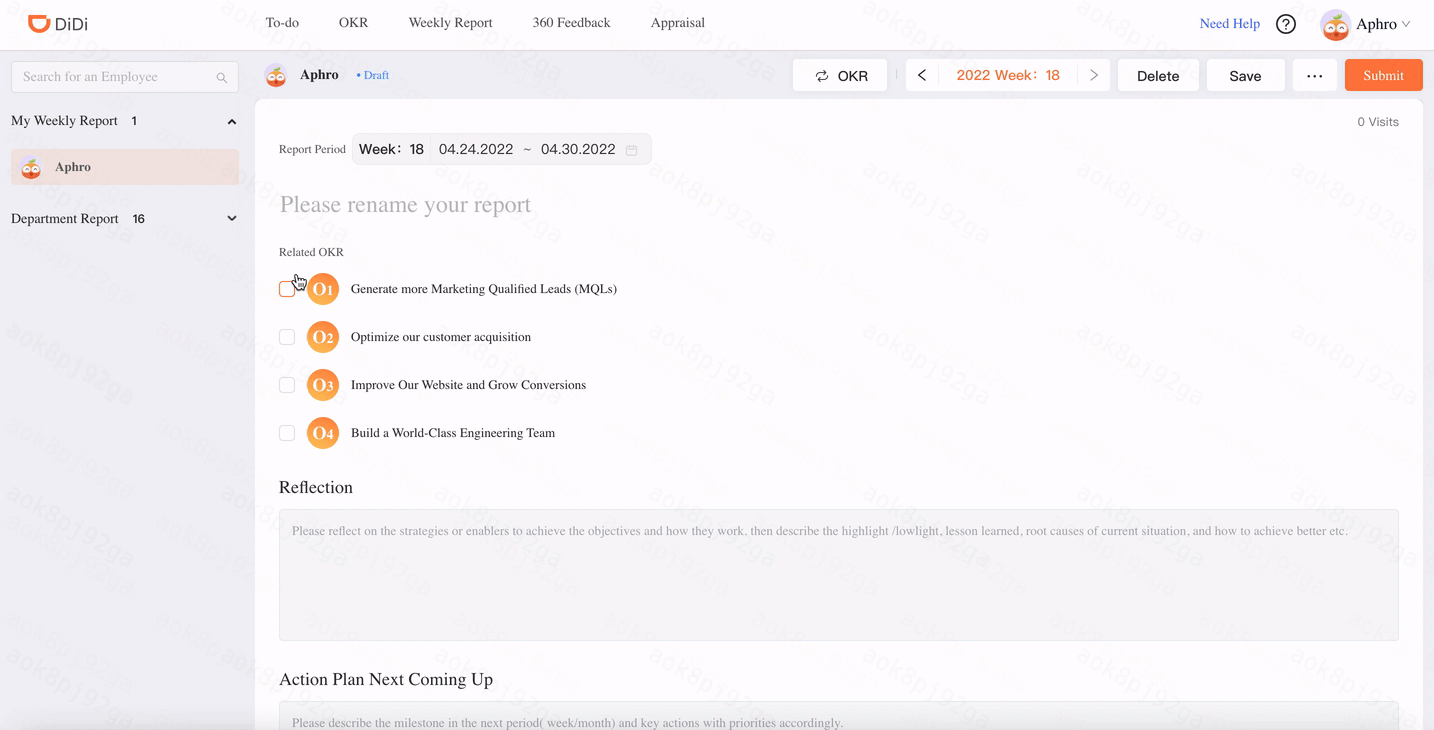
Task: Click the DiDi logo
Action: tap(58, 24)
